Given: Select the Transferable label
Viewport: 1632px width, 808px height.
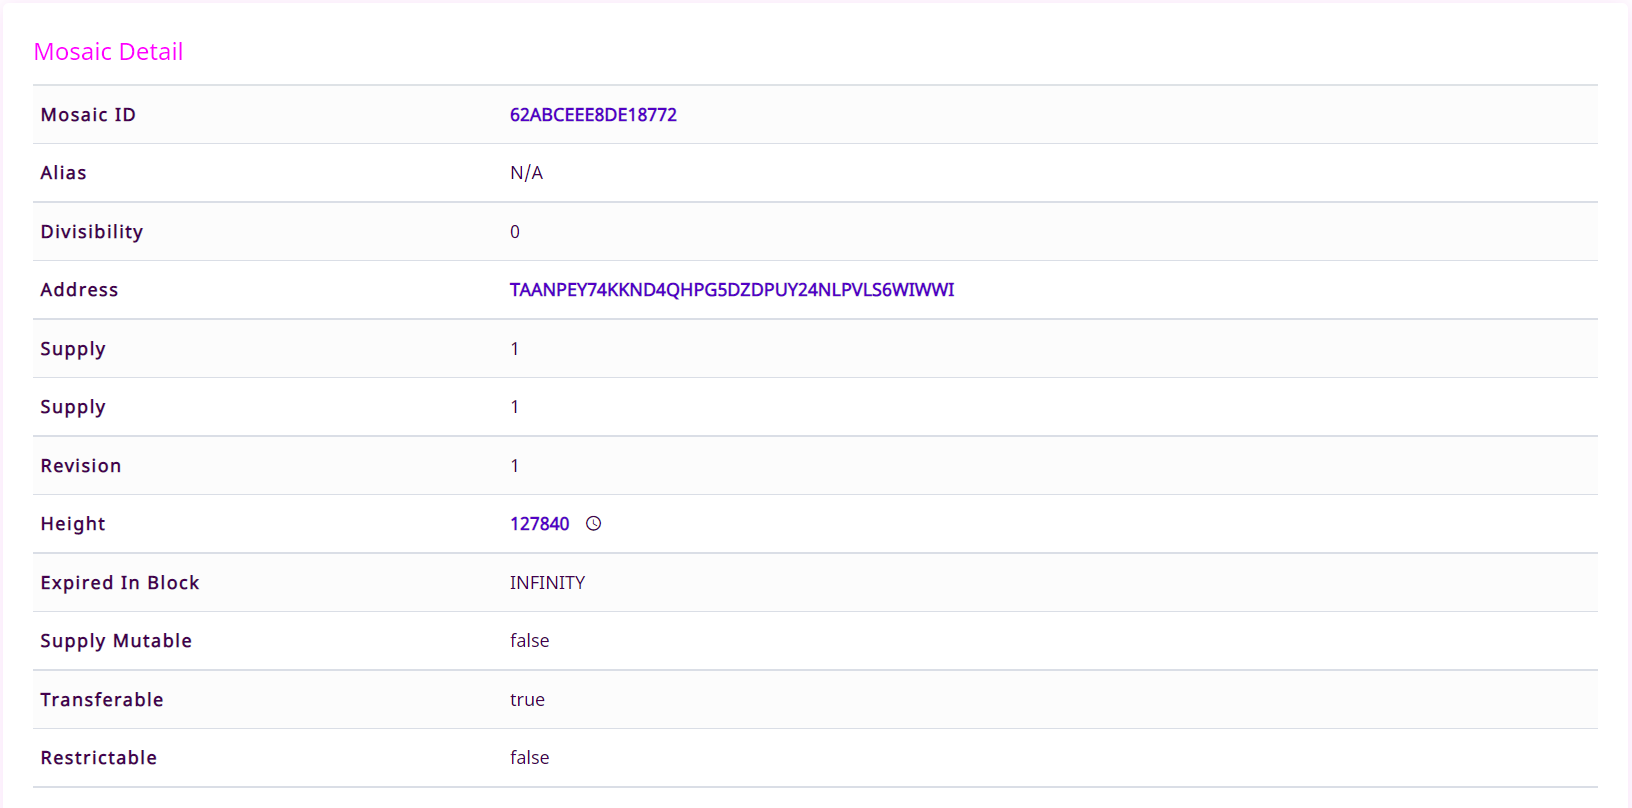Looking at the screenshot, I should pyautogui.click(x=102, y=700).
